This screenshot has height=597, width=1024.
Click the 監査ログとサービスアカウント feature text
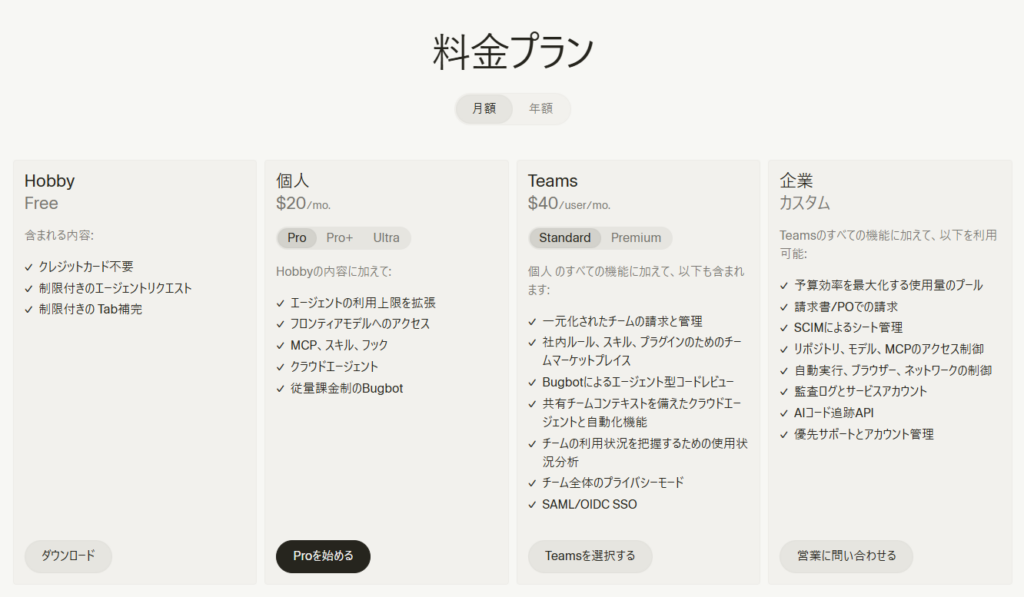[860, 391]
